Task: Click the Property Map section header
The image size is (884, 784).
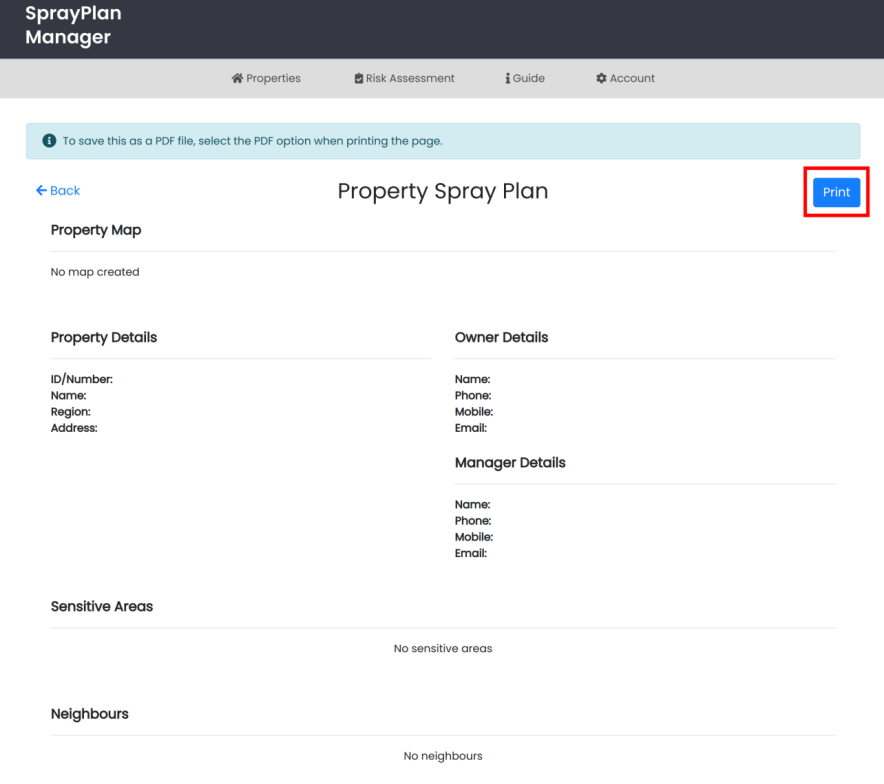Action: pyautogui.click(x=96, y=230)
